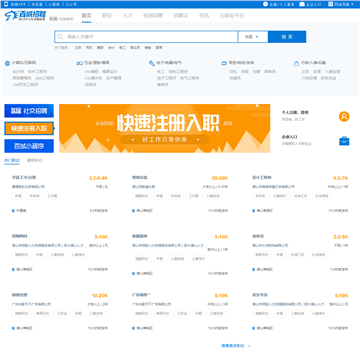Click the 百城APP link in the top bar
The image size is (360, 360).
(18, 4)
